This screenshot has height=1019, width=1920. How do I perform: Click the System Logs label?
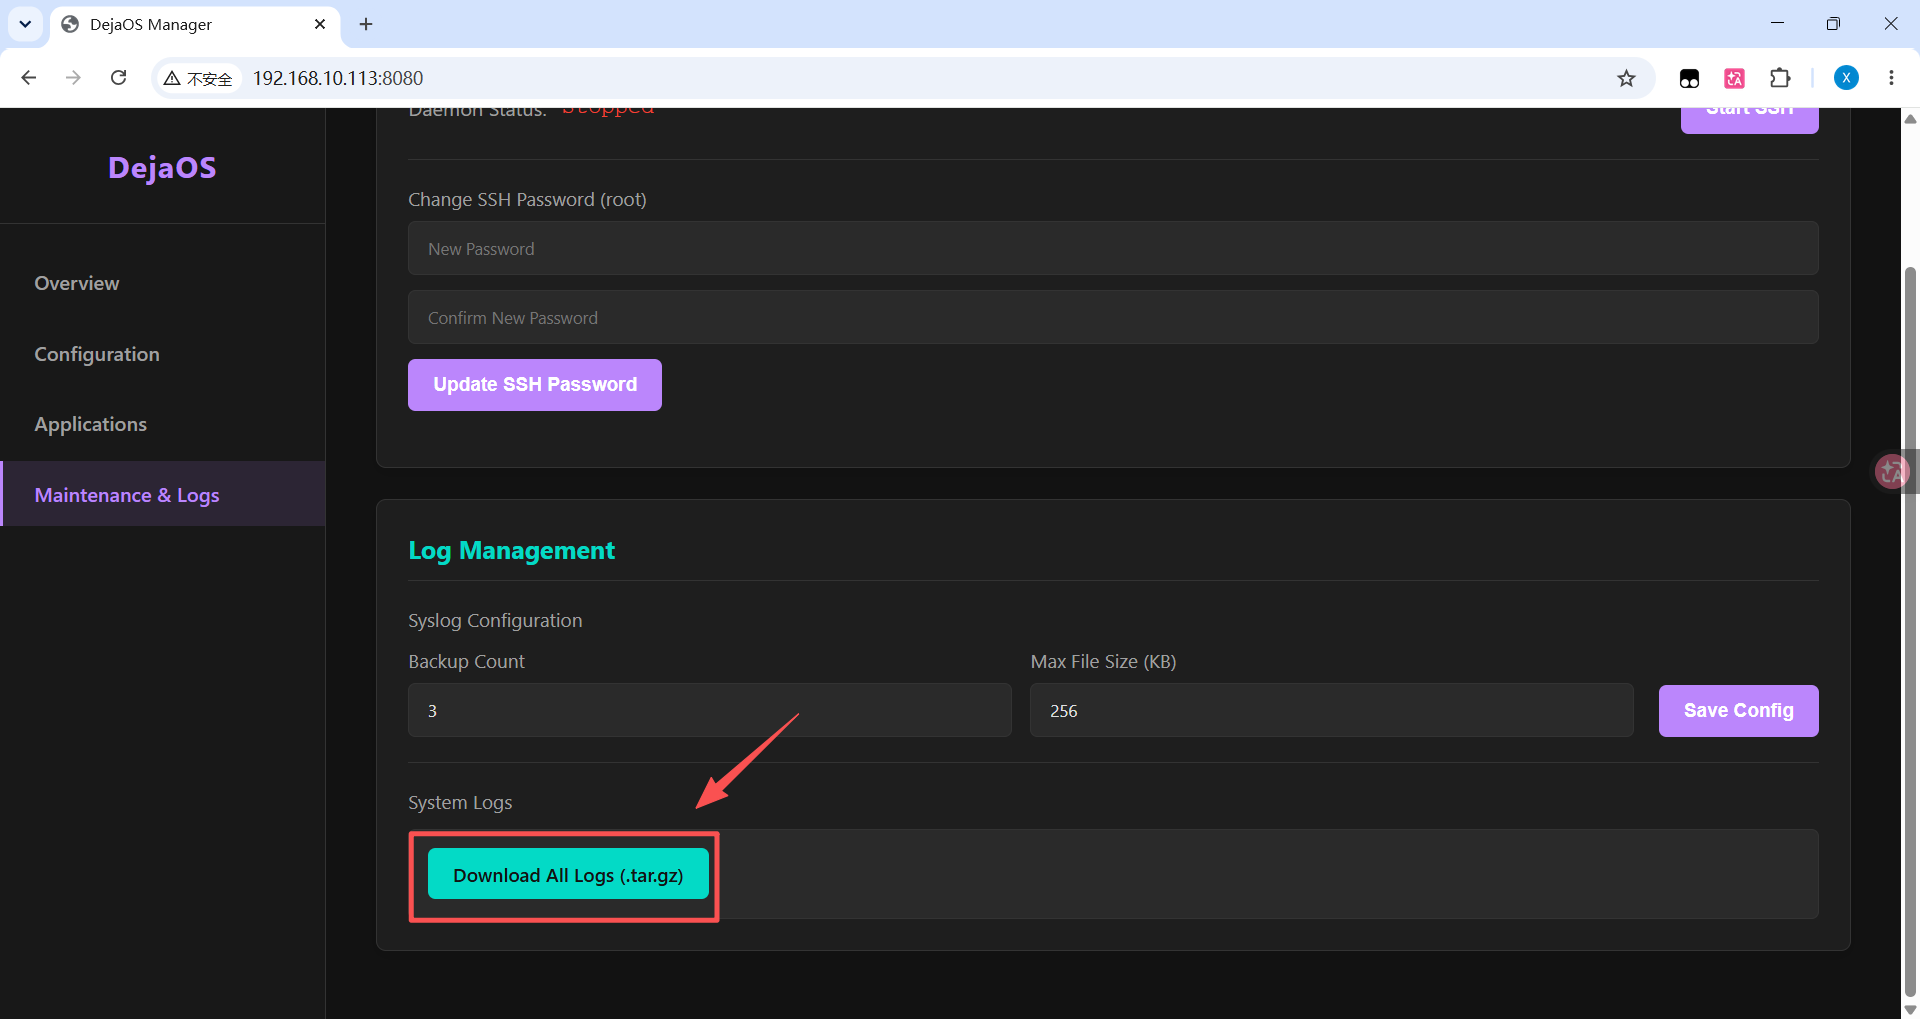460,802
